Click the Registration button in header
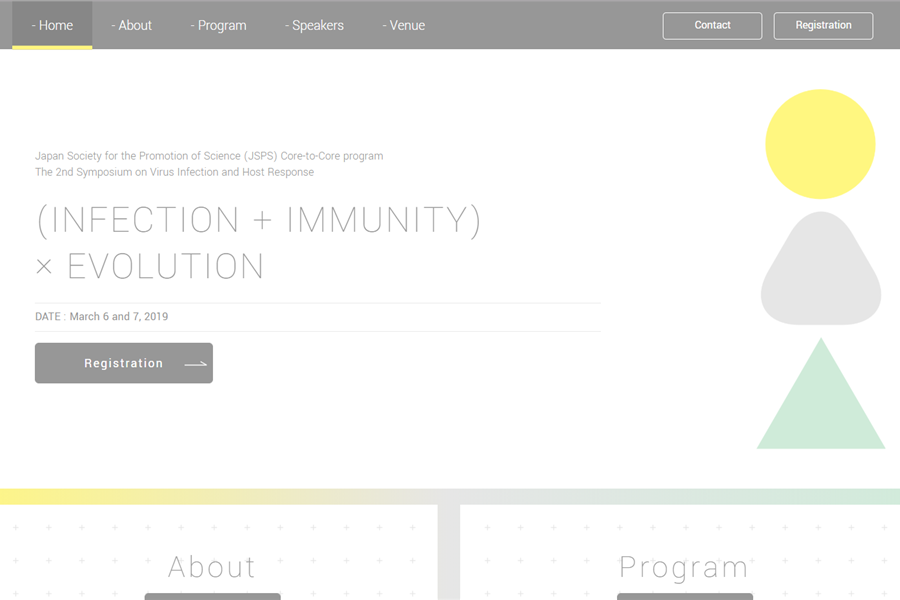The image size is (900, 600). (x=823, y=26)
